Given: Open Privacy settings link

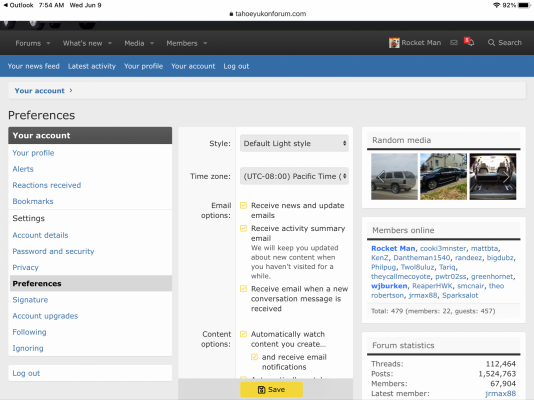Looking at the screenshot, I should (x=26, y=267).
